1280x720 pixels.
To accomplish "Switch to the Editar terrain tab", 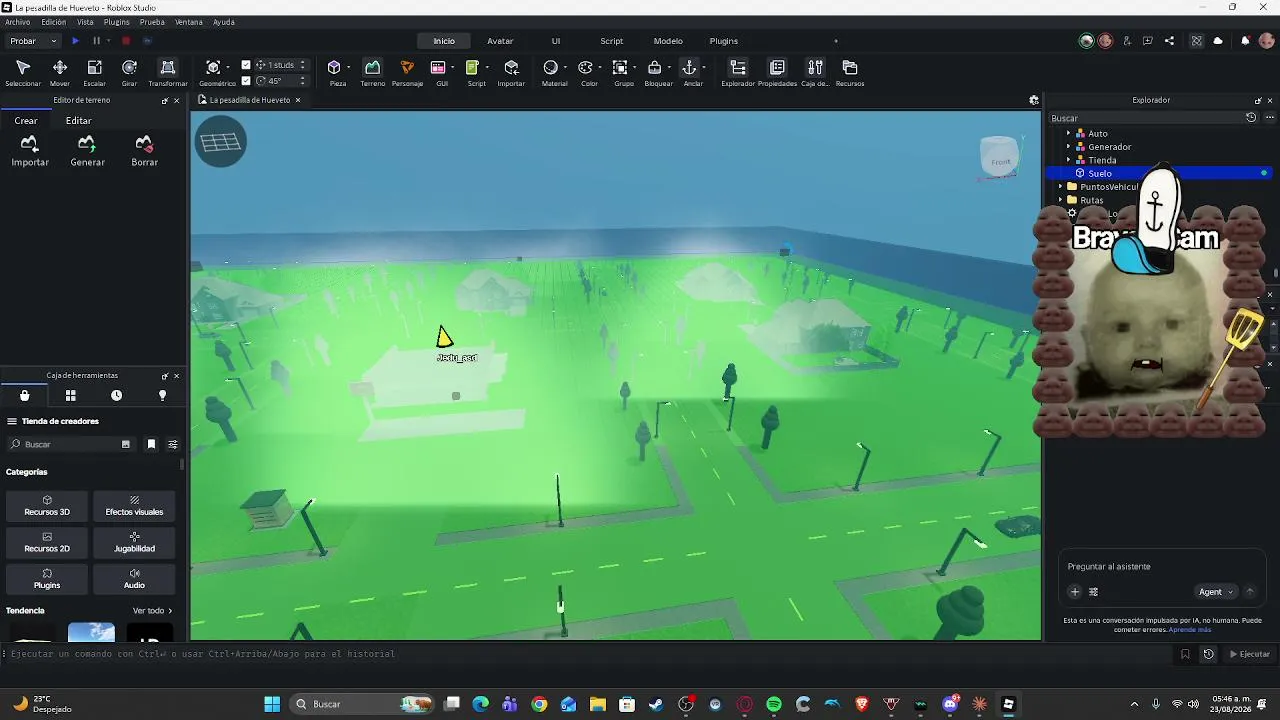I will (x=78, y=121).
